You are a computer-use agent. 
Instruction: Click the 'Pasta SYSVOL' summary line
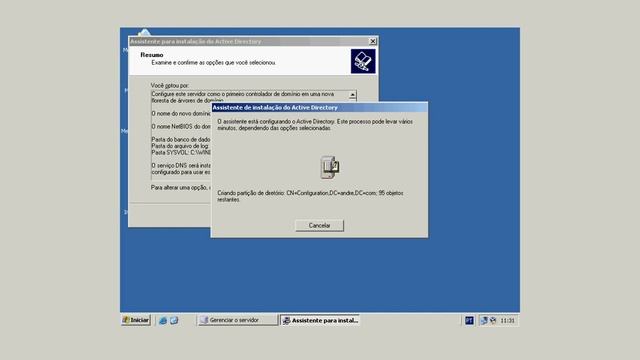(181, 152)
